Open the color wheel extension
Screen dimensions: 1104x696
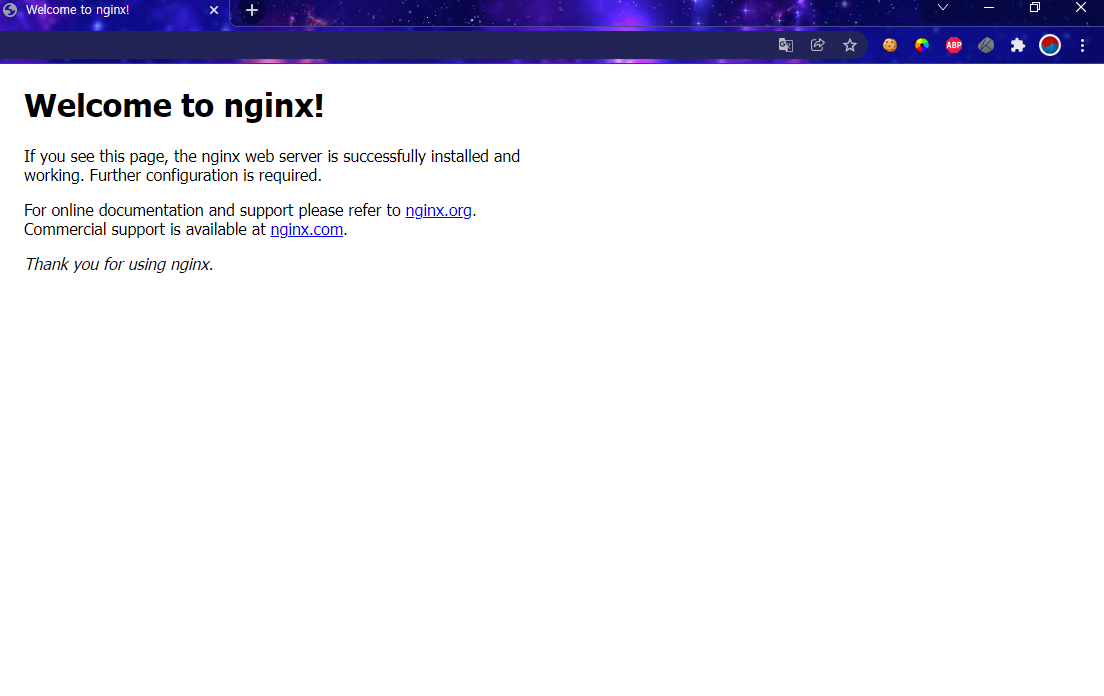click(922, 45)
